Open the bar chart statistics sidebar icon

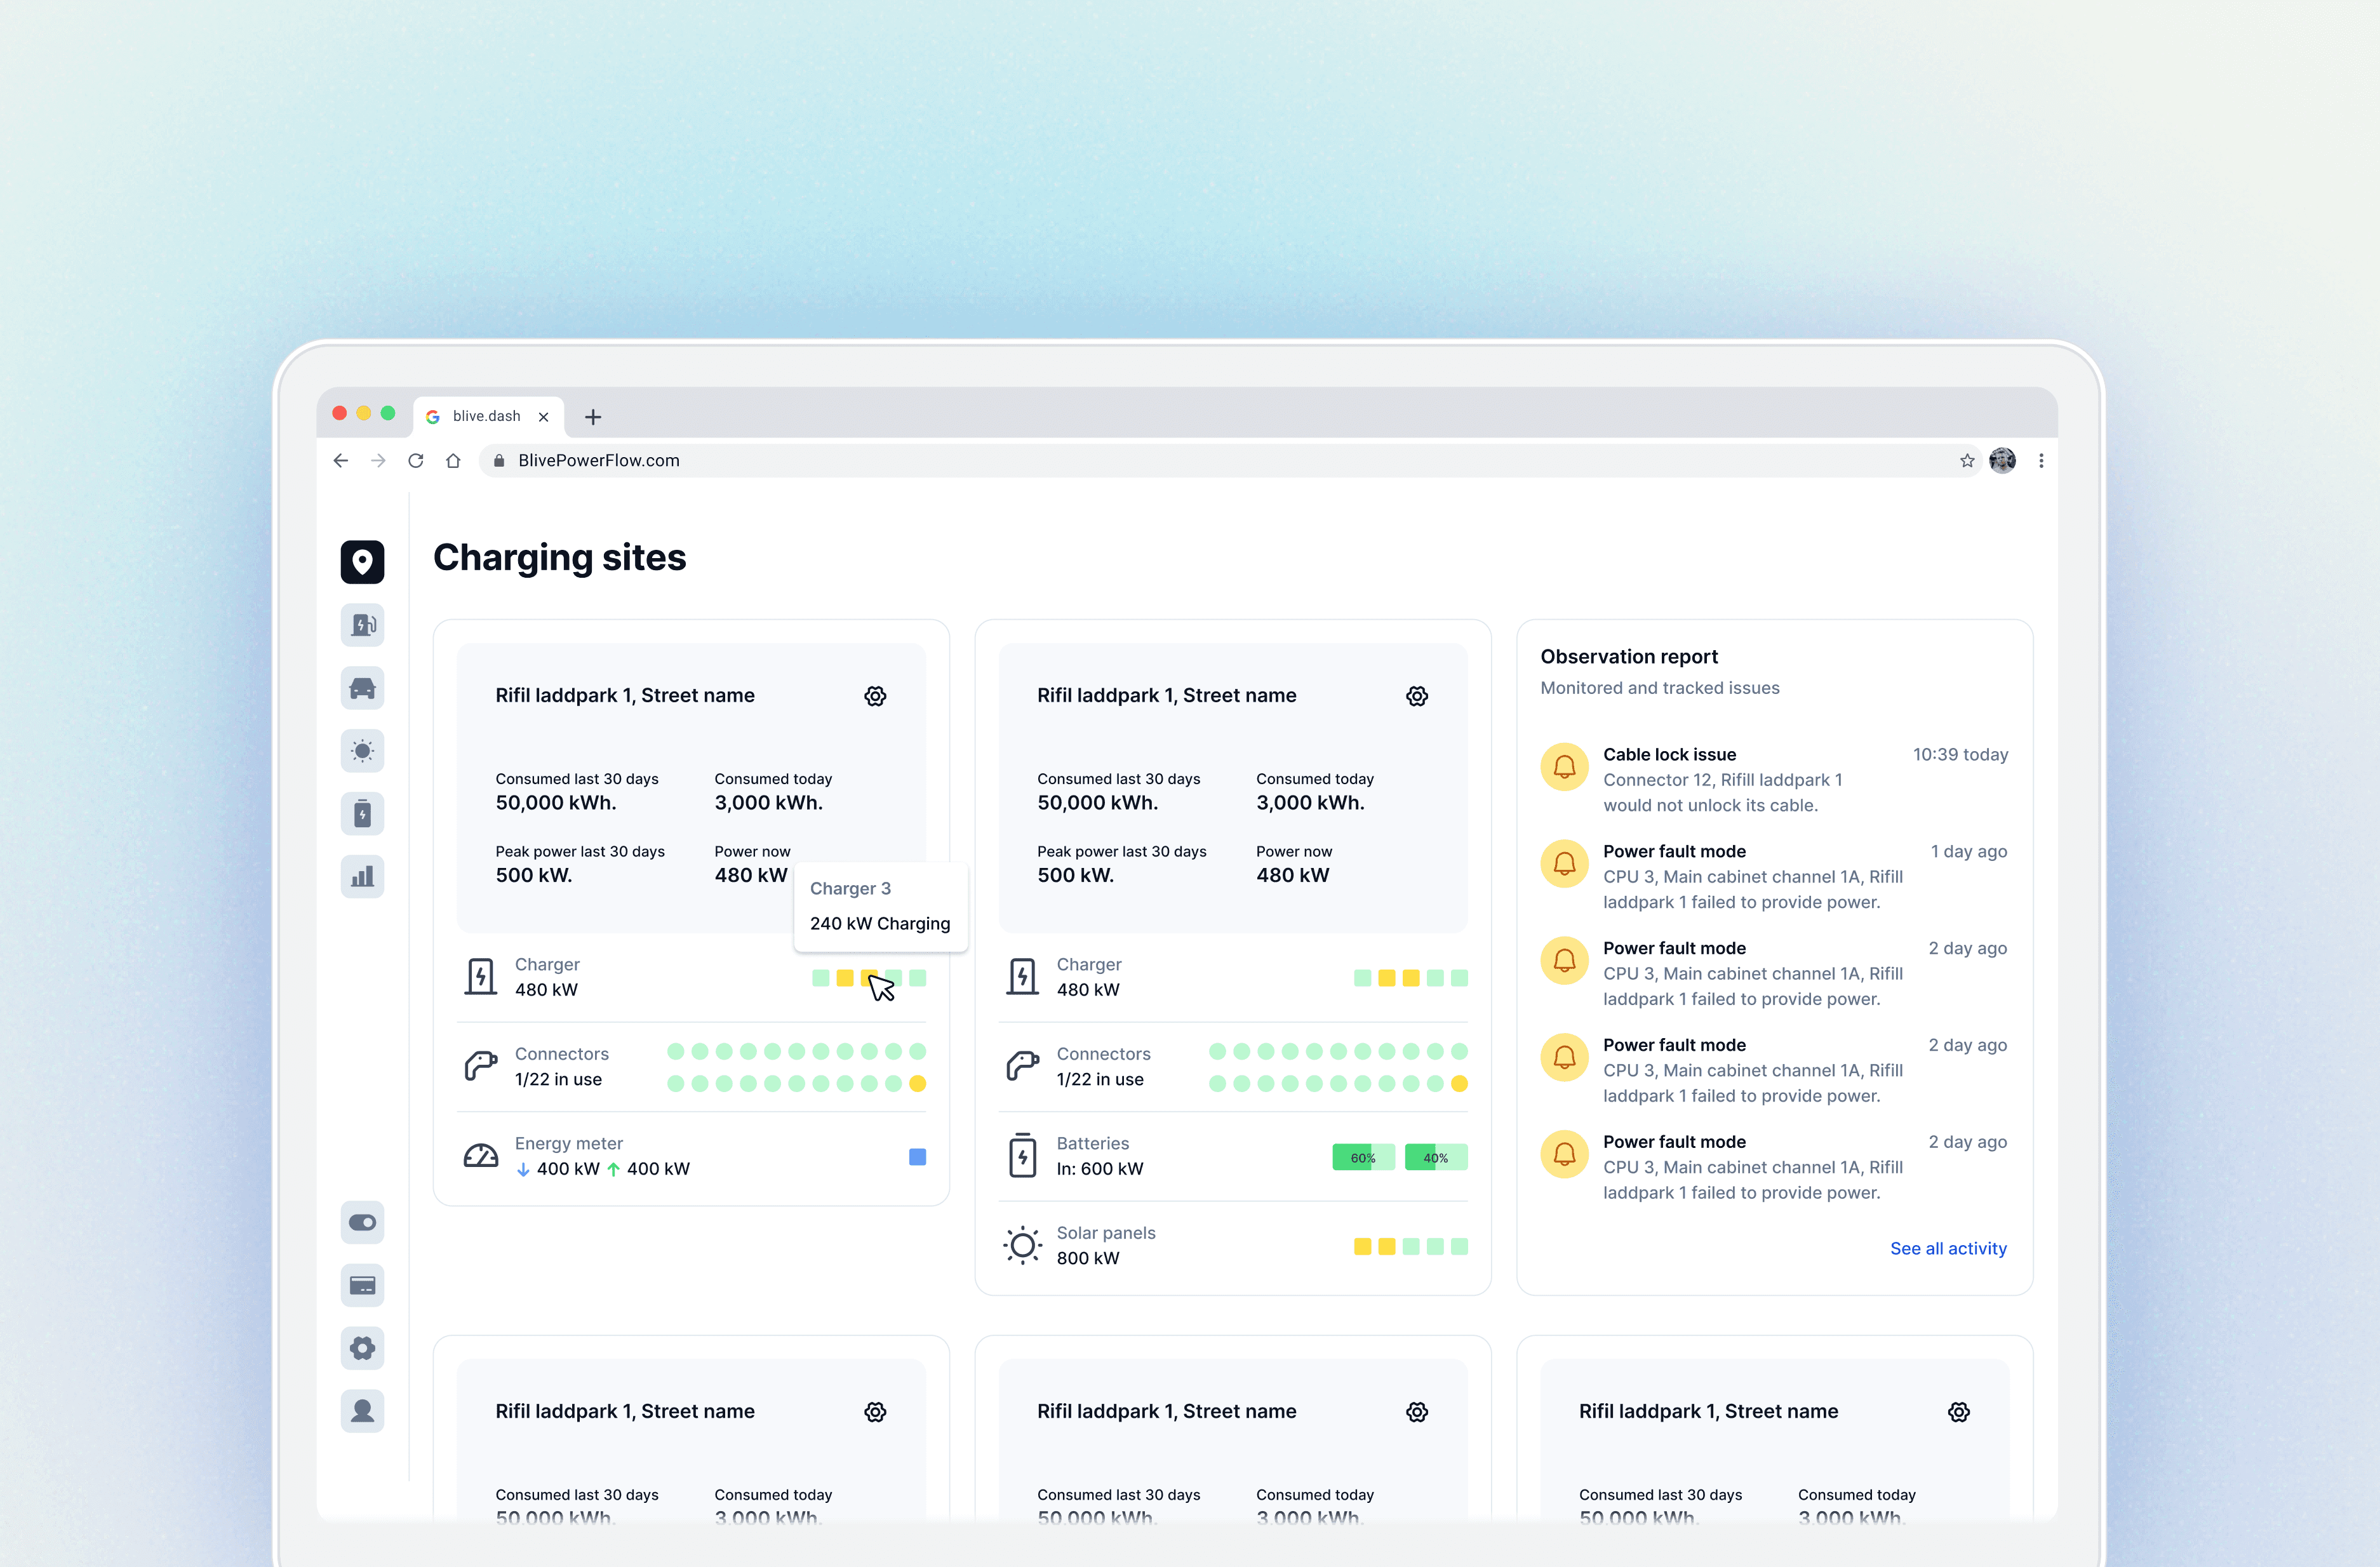[x=362, y=877]
